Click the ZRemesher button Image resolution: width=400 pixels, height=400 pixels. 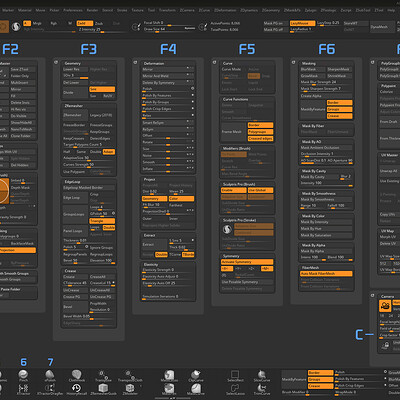pyautogui.click(x=75, y=115)
